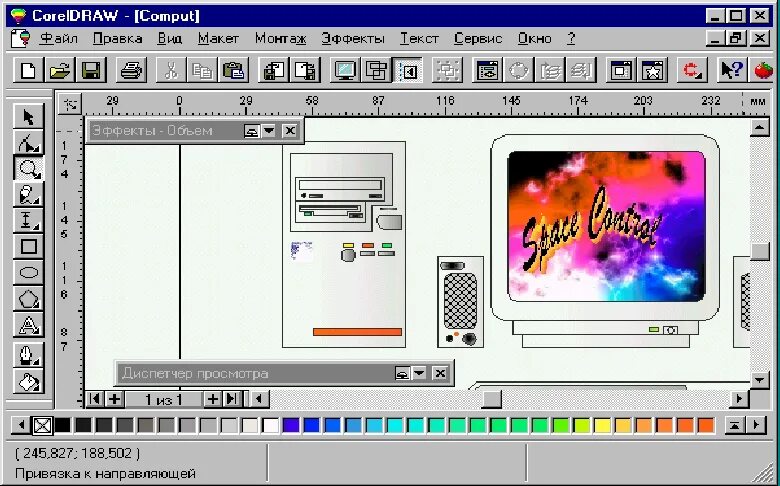Expand the Эффекты - Объем roll-up arrow
Screen dimensions: 780x486
pyautogui.click(x=269, y=131)
